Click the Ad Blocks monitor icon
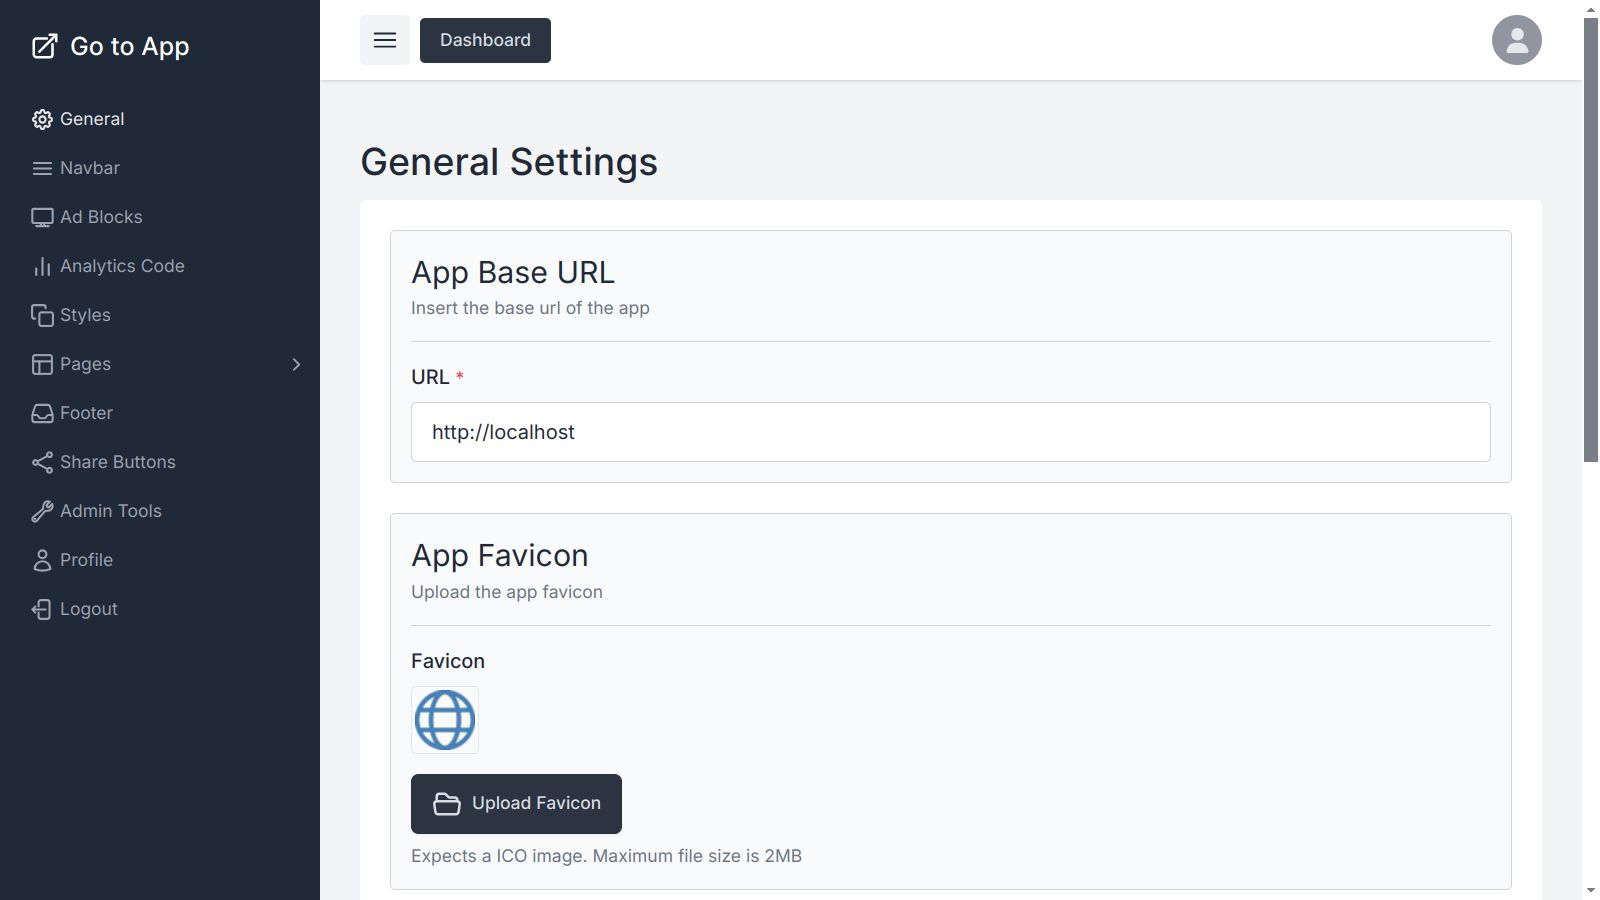 [x=42, y=217]
